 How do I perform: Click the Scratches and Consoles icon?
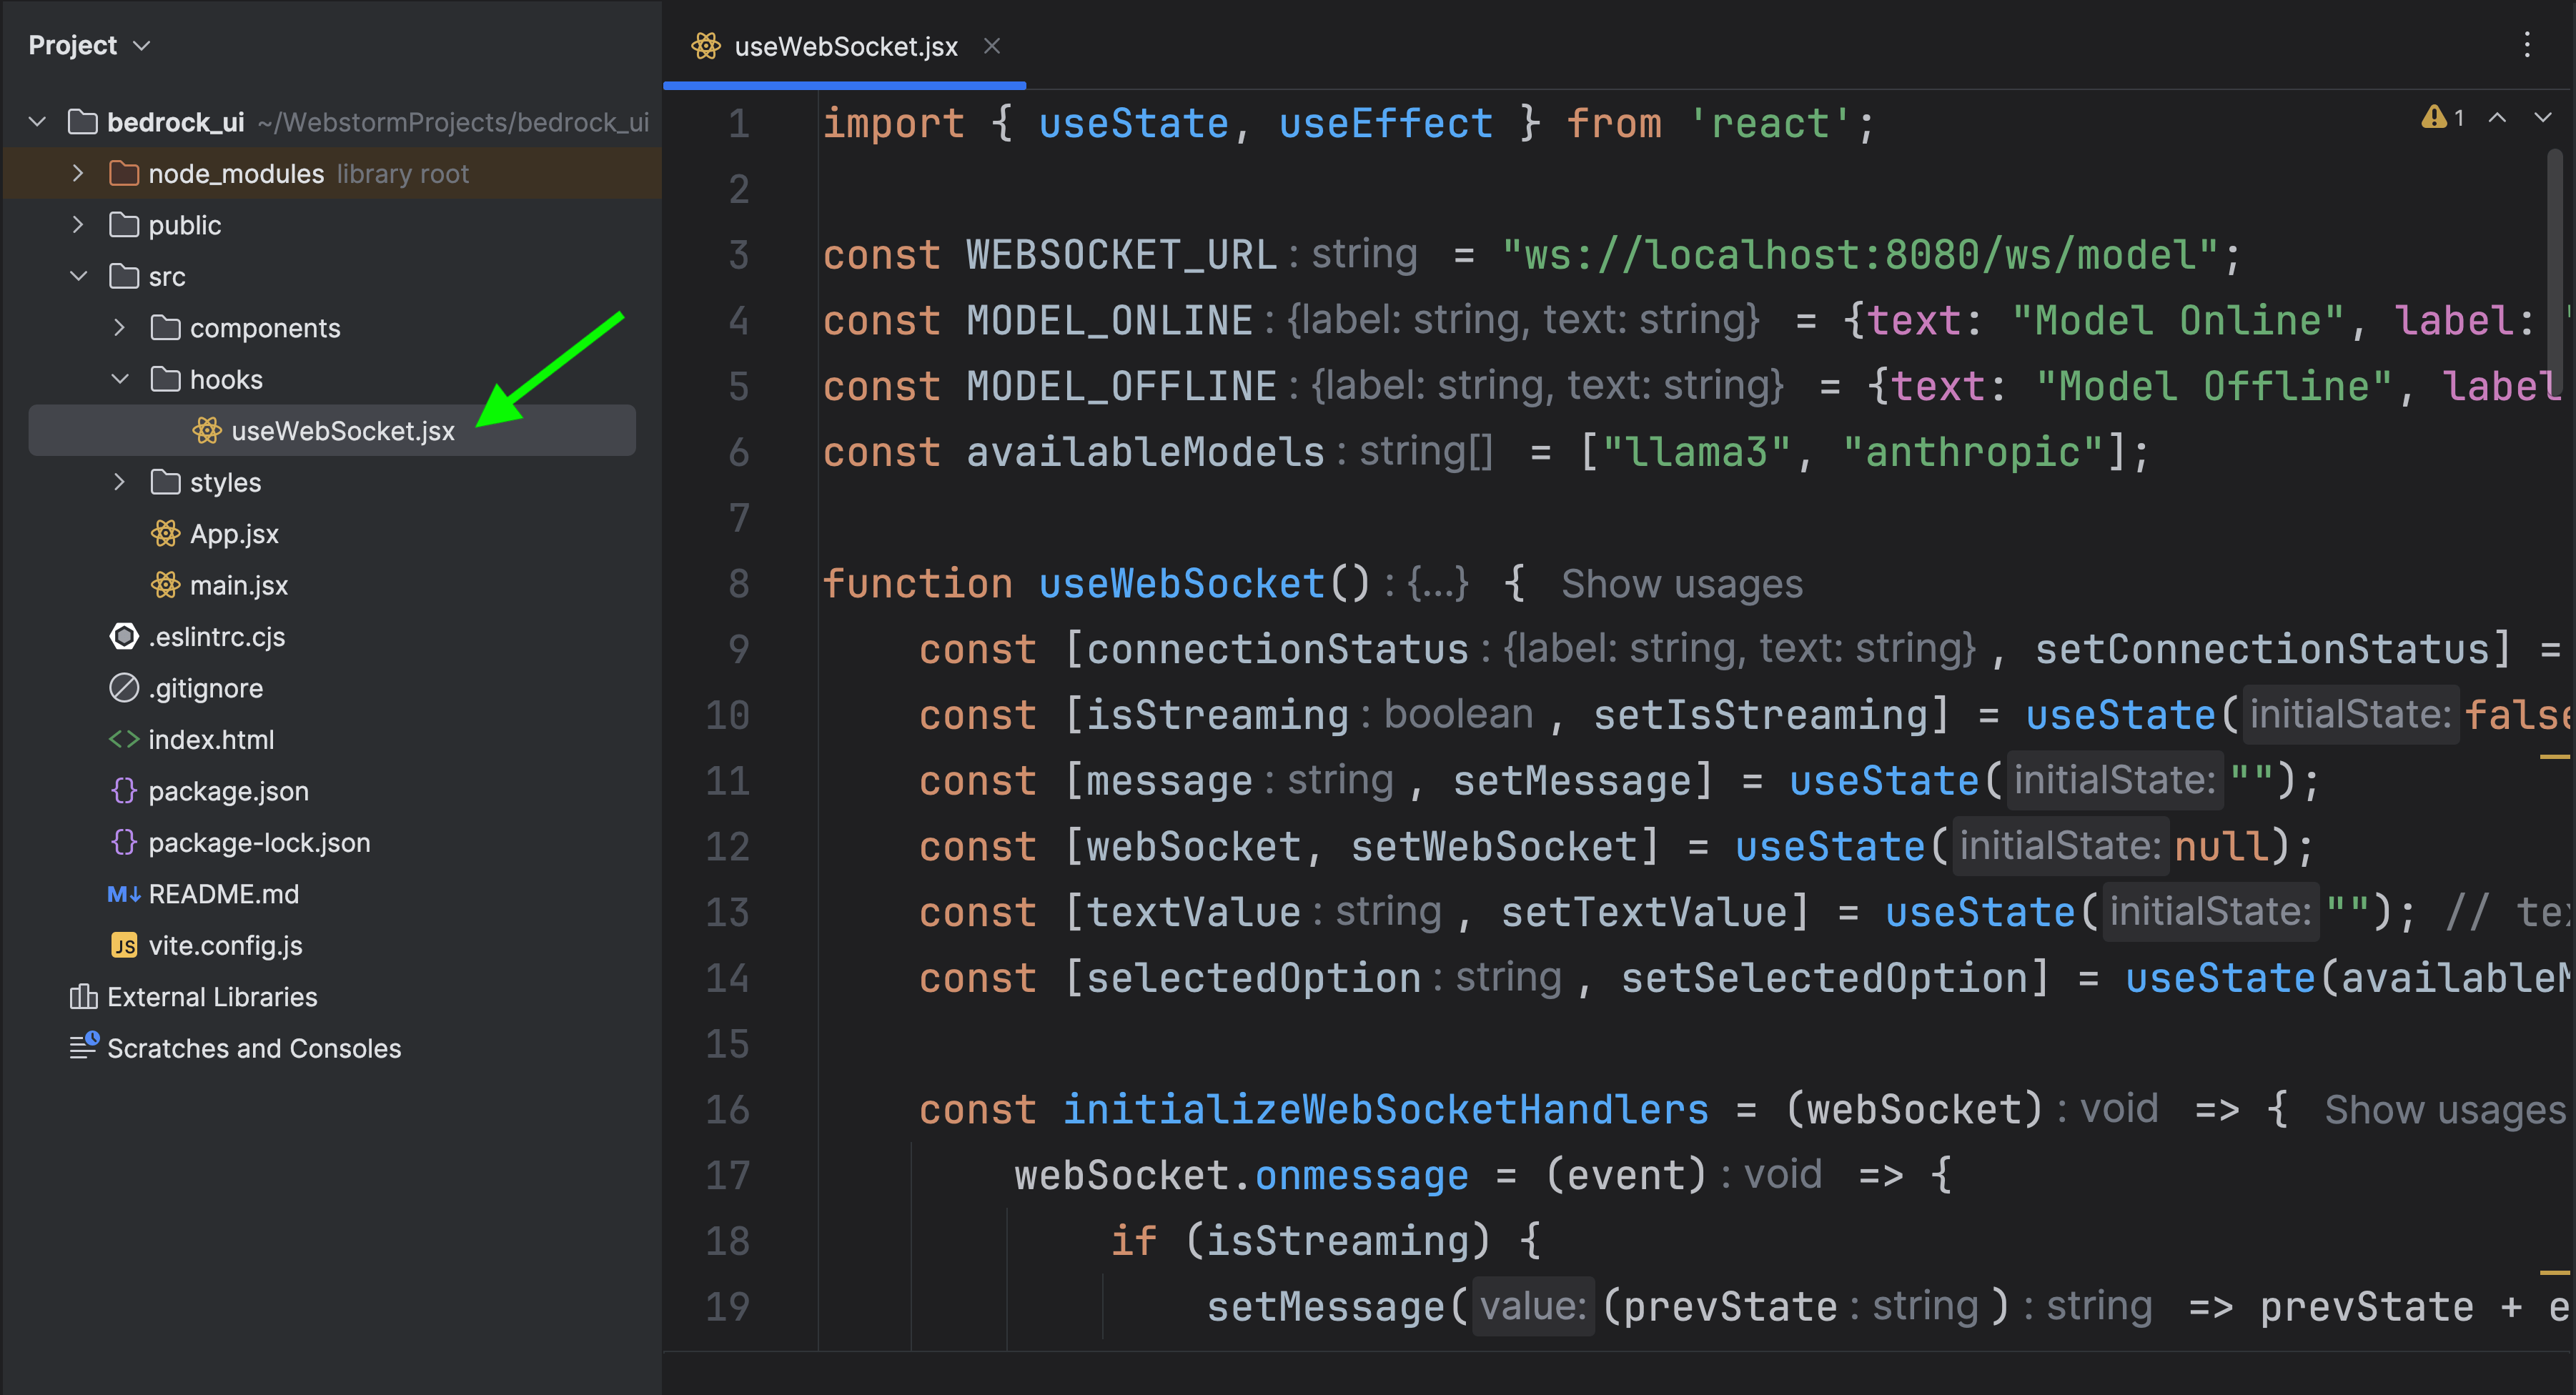tap(84, 1047)
